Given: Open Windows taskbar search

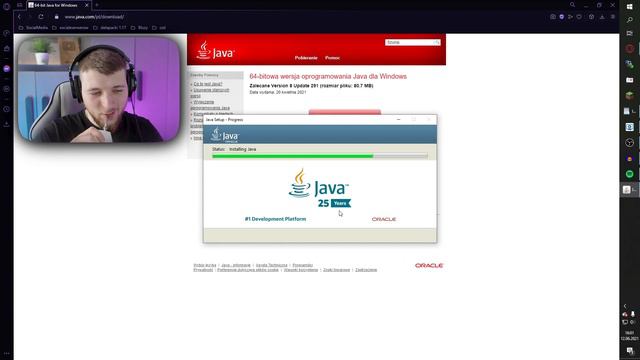Looking at the screenshot, I should (629, 20).
